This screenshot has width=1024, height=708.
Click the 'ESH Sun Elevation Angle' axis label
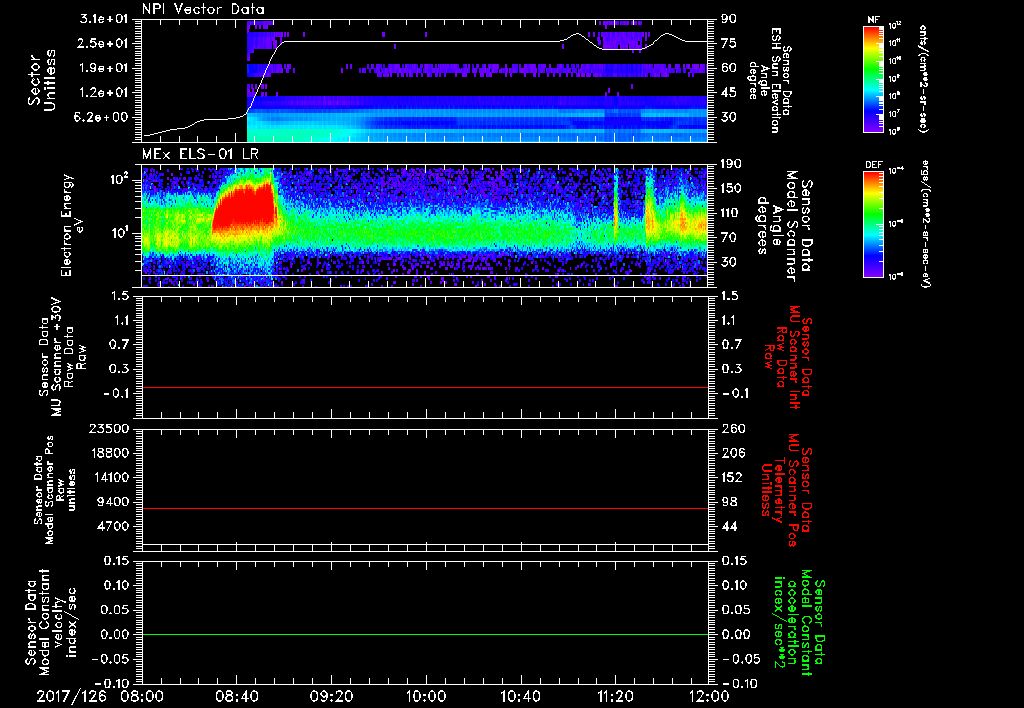click(x=771, y=79)
